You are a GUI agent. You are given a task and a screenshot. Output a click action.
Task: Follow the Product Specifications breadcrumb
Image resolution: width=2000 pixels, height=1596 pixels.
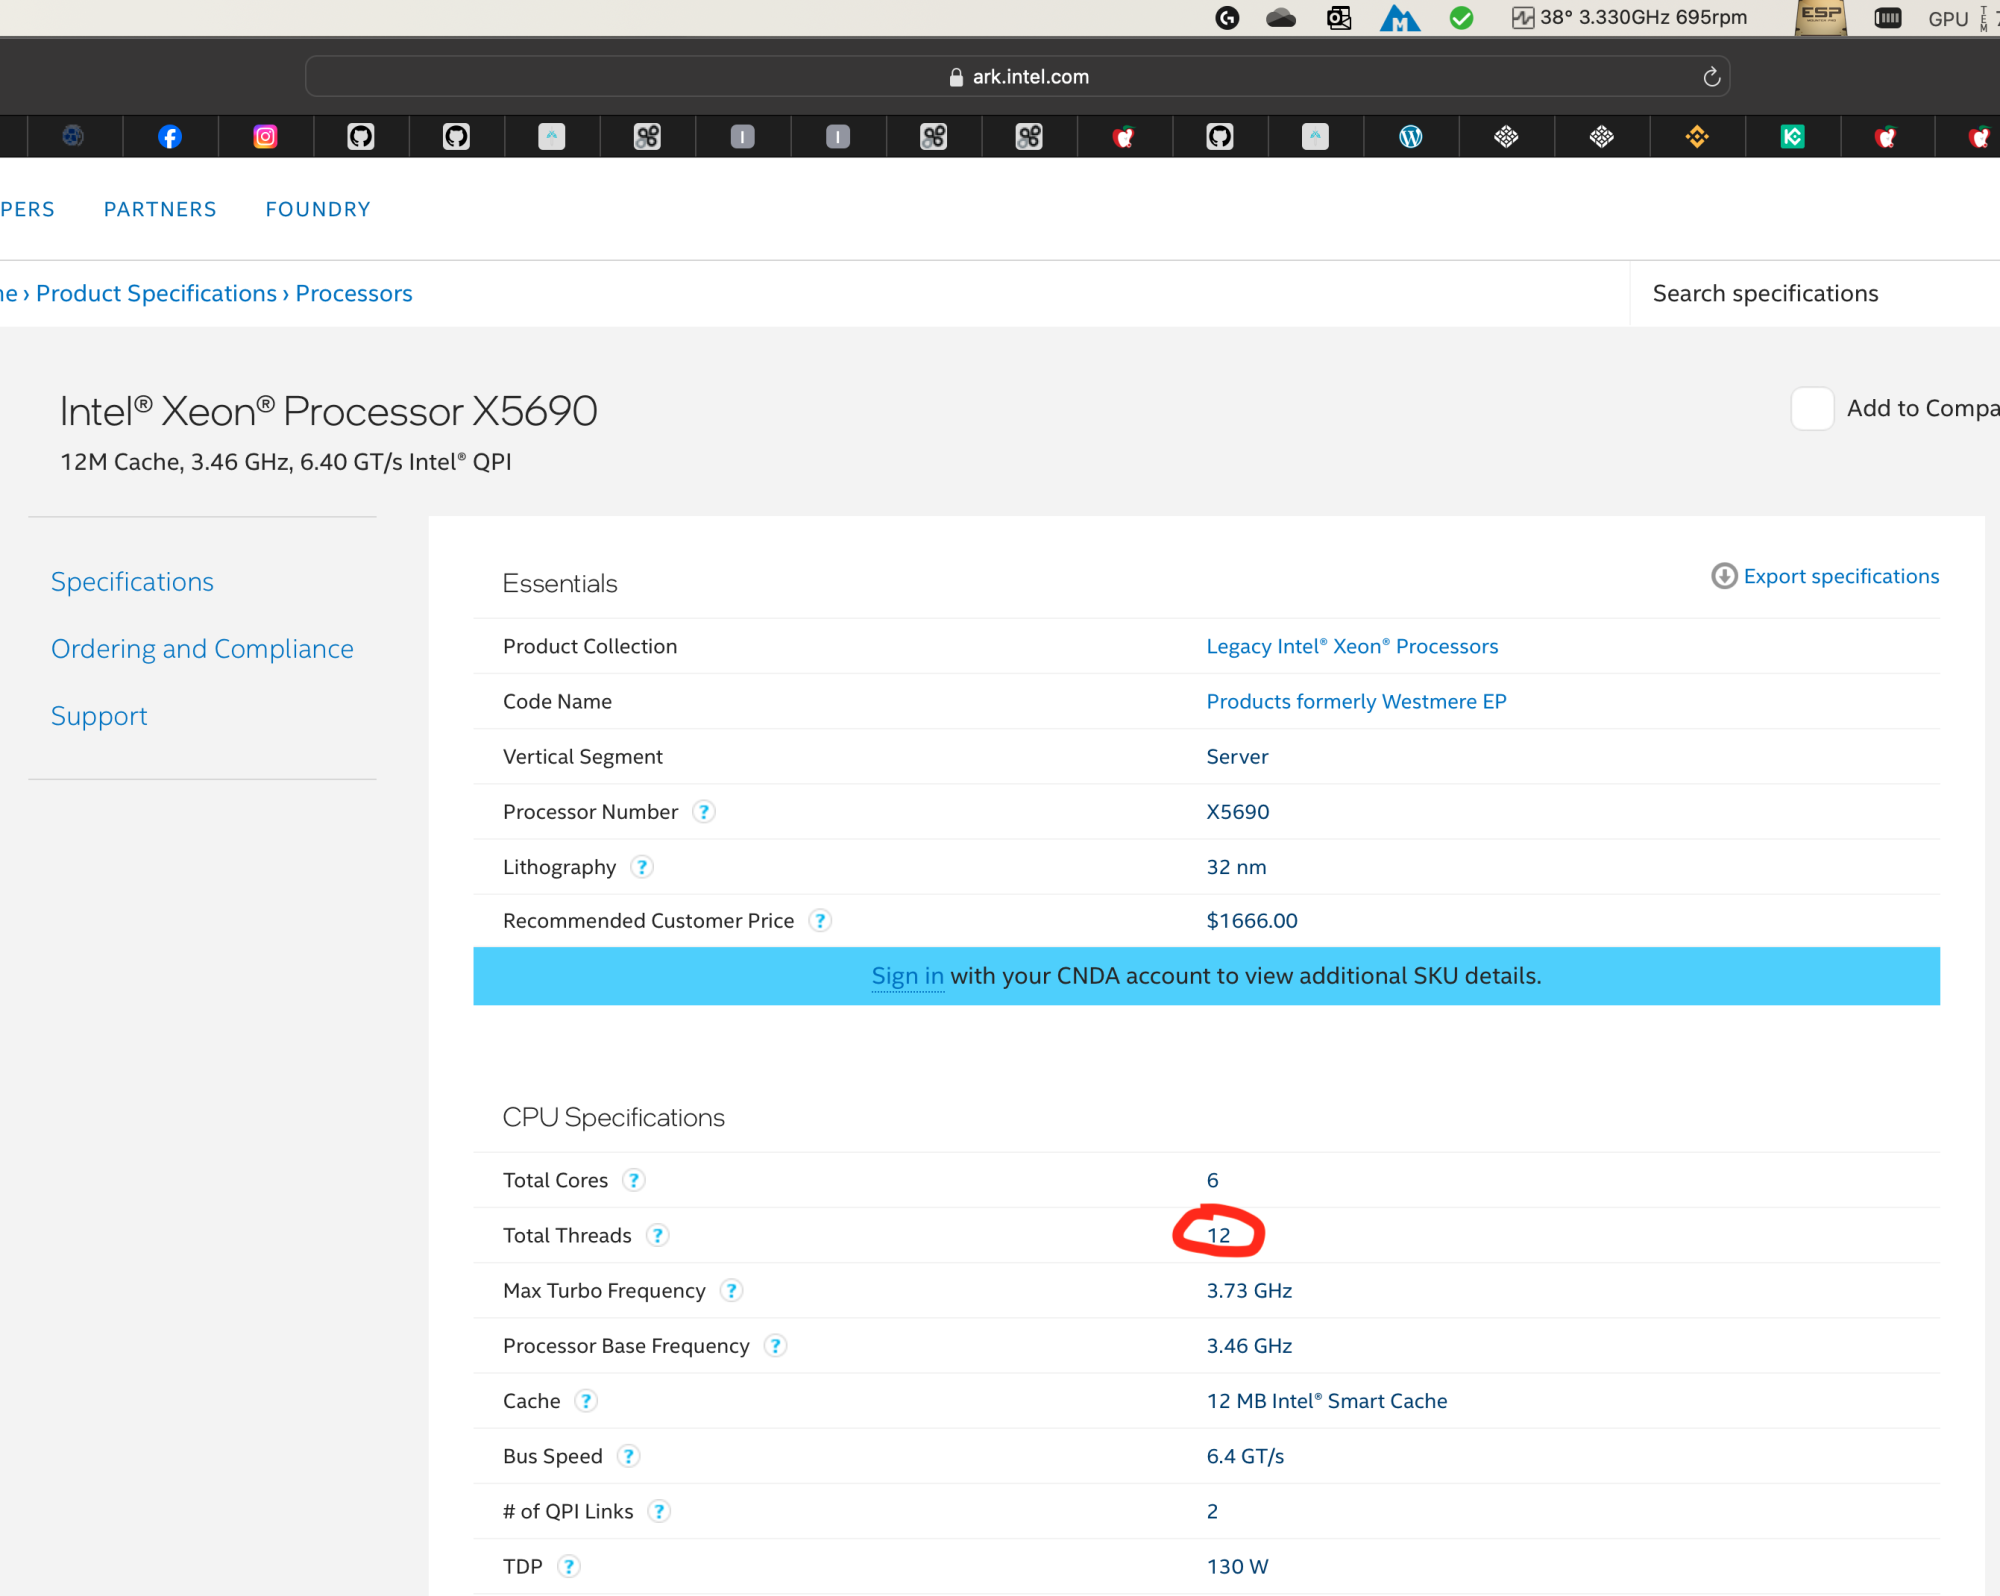pos(156,293)
